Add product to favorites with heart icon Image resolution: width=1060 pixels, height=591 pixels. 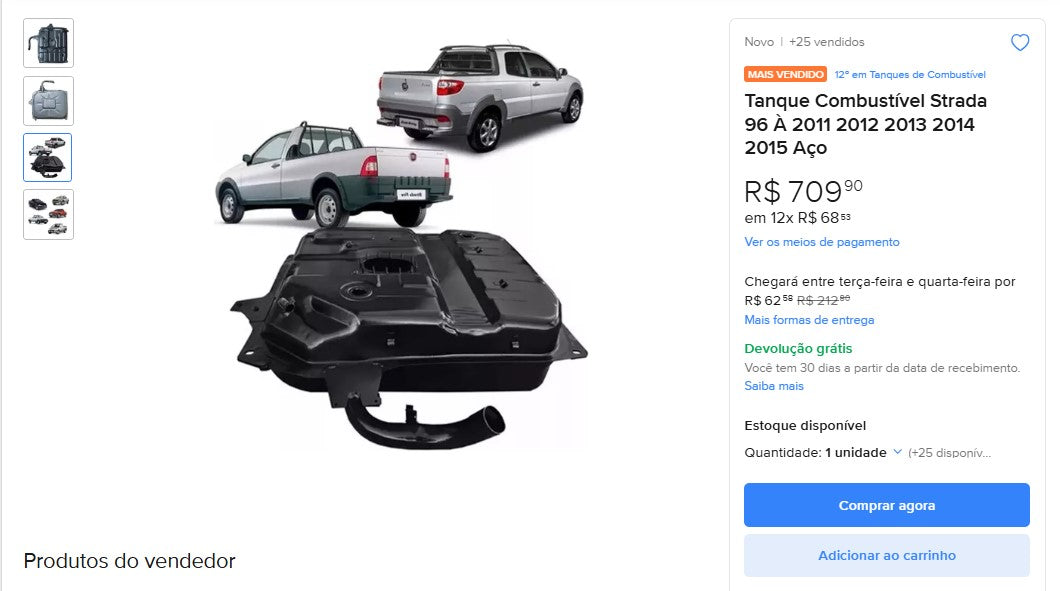coord(1019,43)
